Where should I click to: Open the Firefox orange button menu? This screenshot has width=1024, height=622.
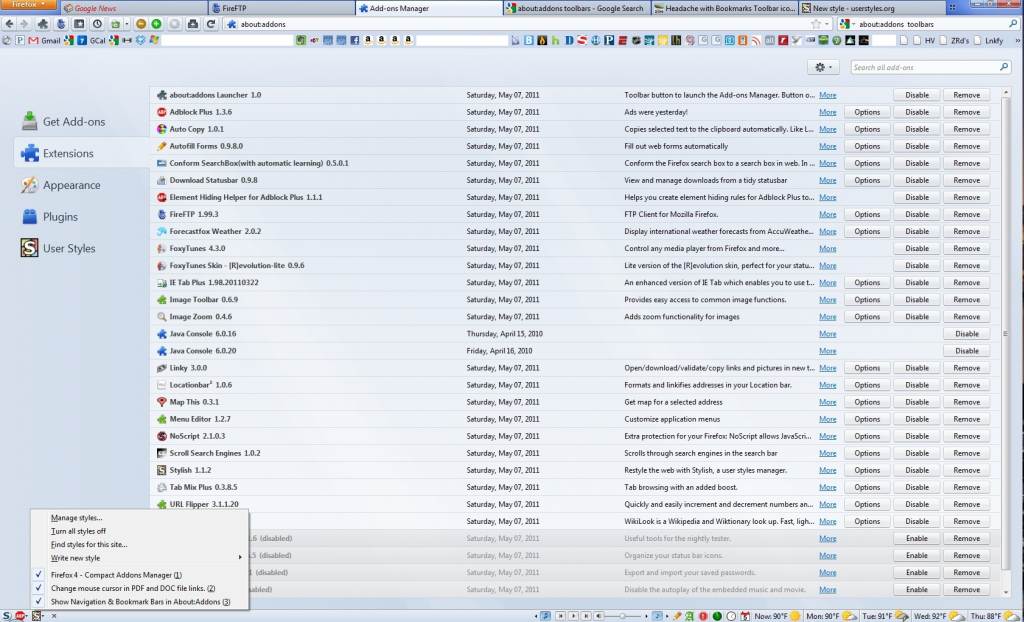(x=24, y=5)
